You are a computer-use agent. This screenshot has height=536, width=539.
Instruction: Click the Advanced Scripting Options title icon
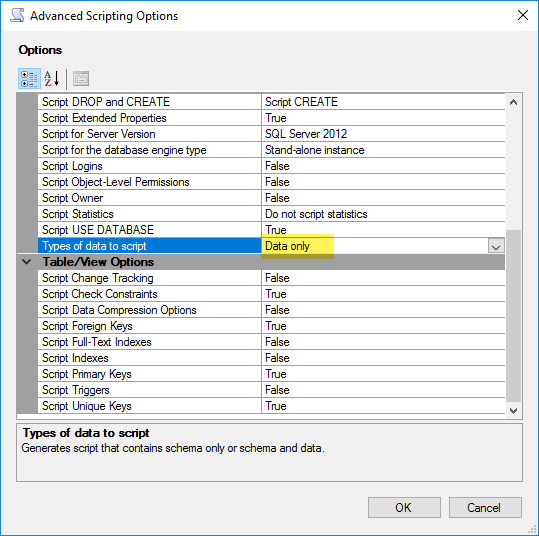17,15
